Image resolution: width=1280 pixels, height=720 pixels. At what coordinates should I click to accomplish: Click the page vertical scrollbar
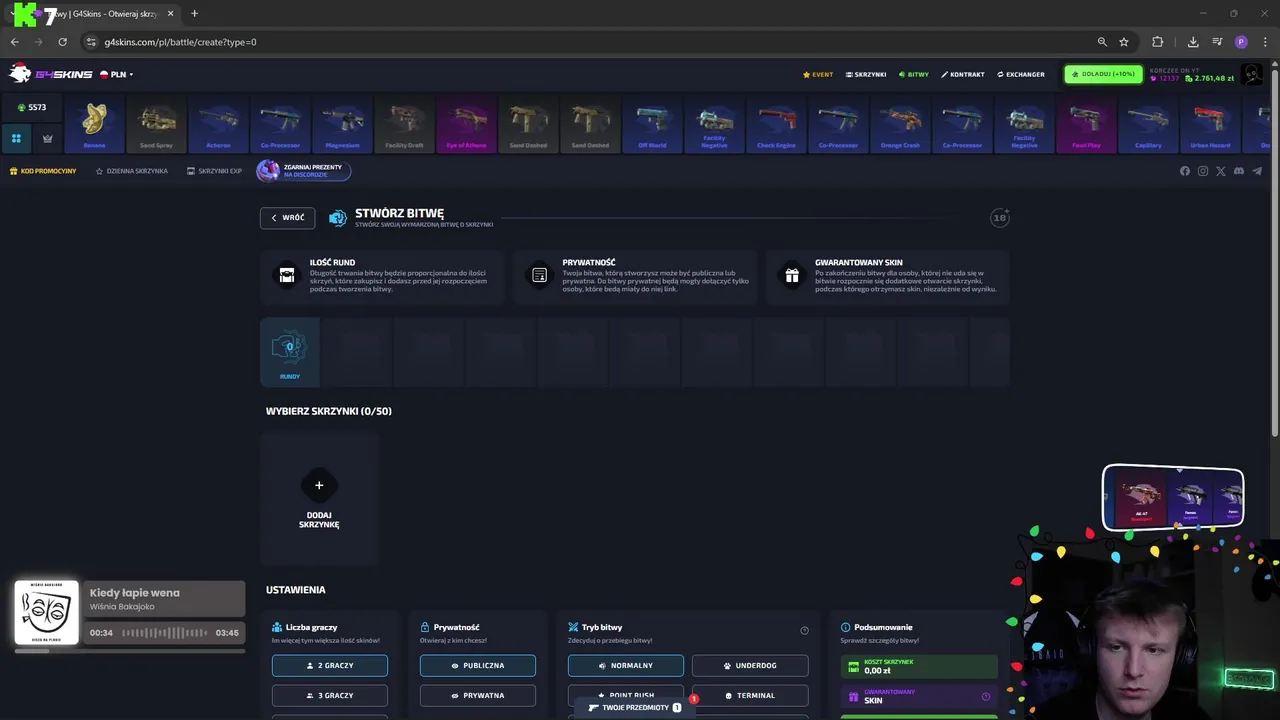pos(1274,250)
